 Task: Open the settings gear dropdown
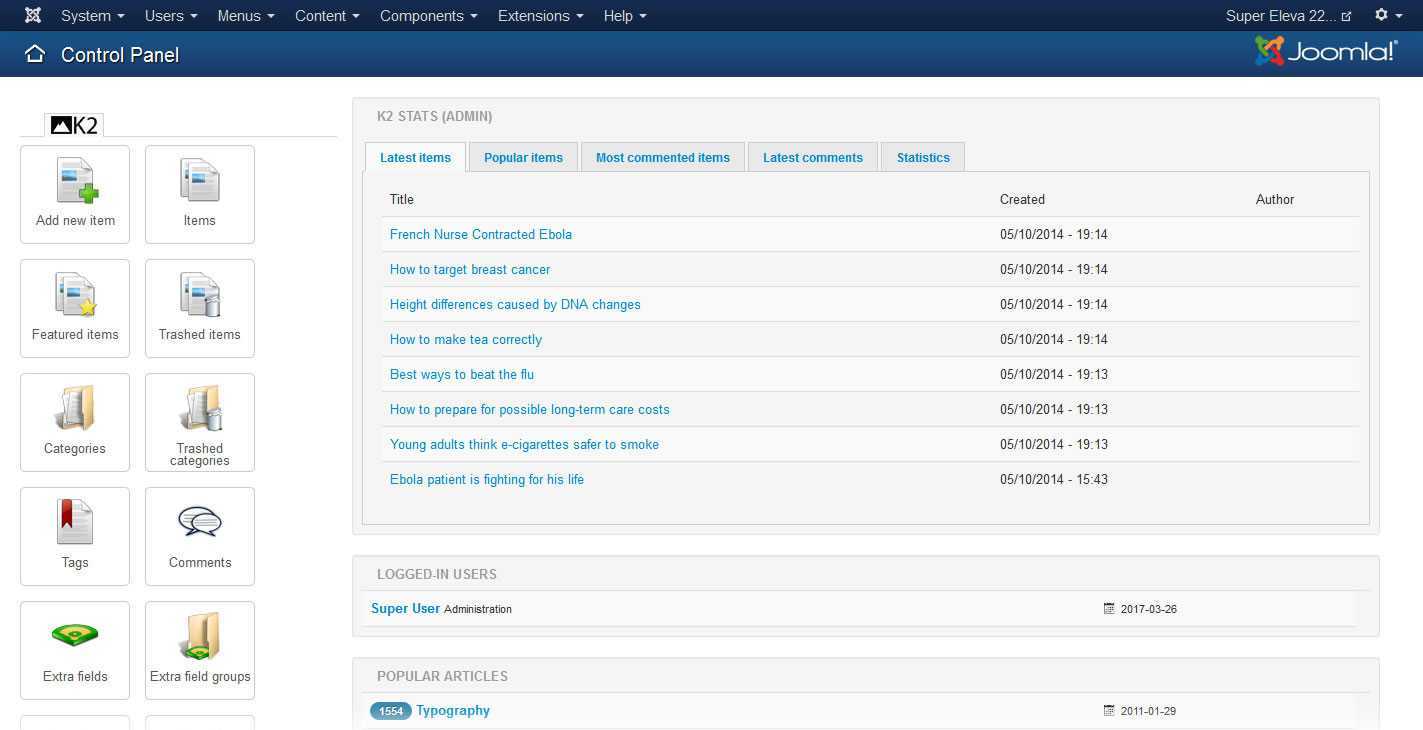tap(1387, 16)
